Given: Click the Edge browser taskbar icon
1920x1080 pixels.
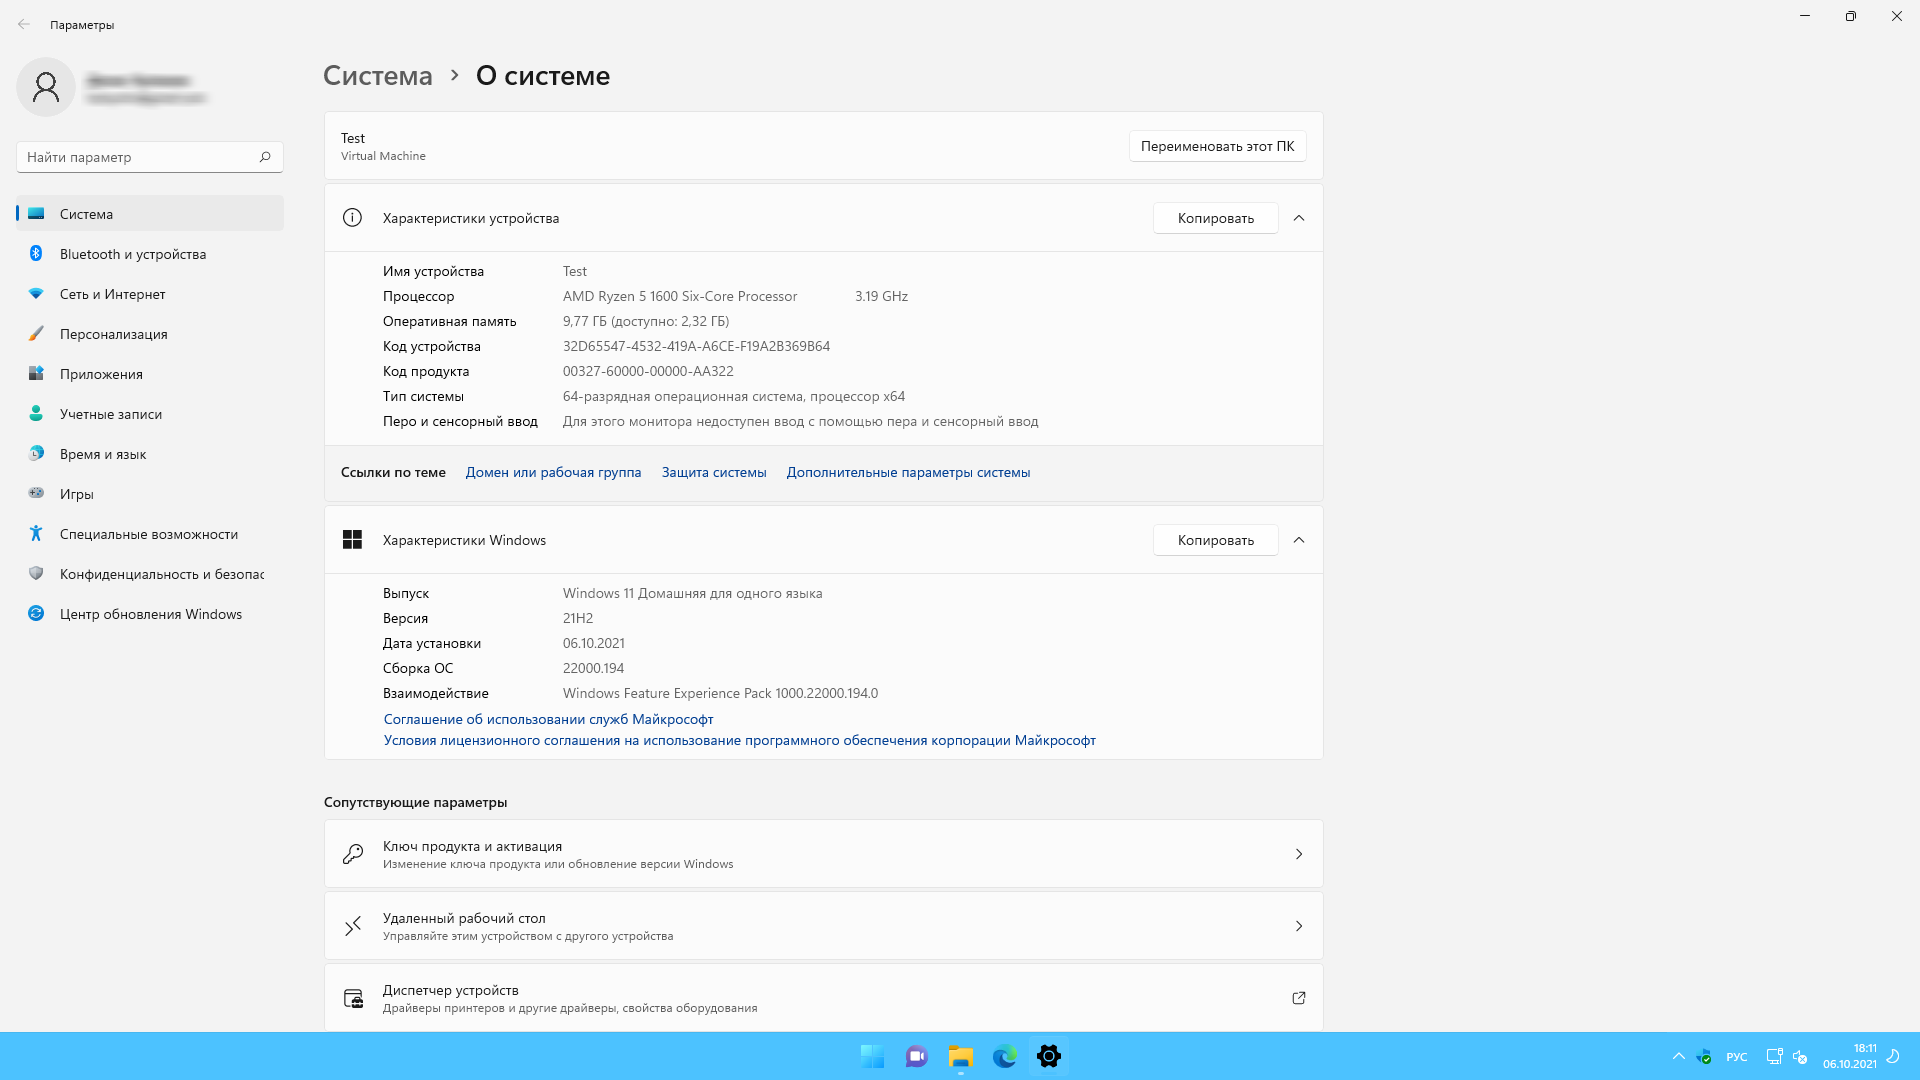Looking at the screenshot, I should click(x=1004, y=1056).
